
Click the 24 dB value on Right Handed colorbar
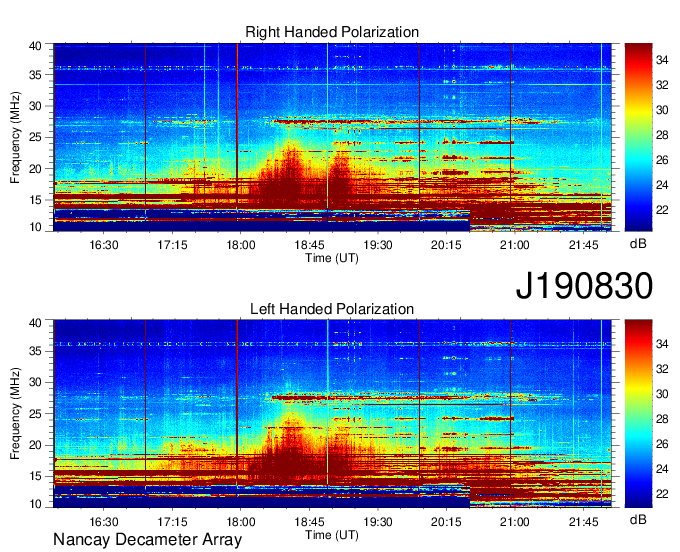(662, 185)
